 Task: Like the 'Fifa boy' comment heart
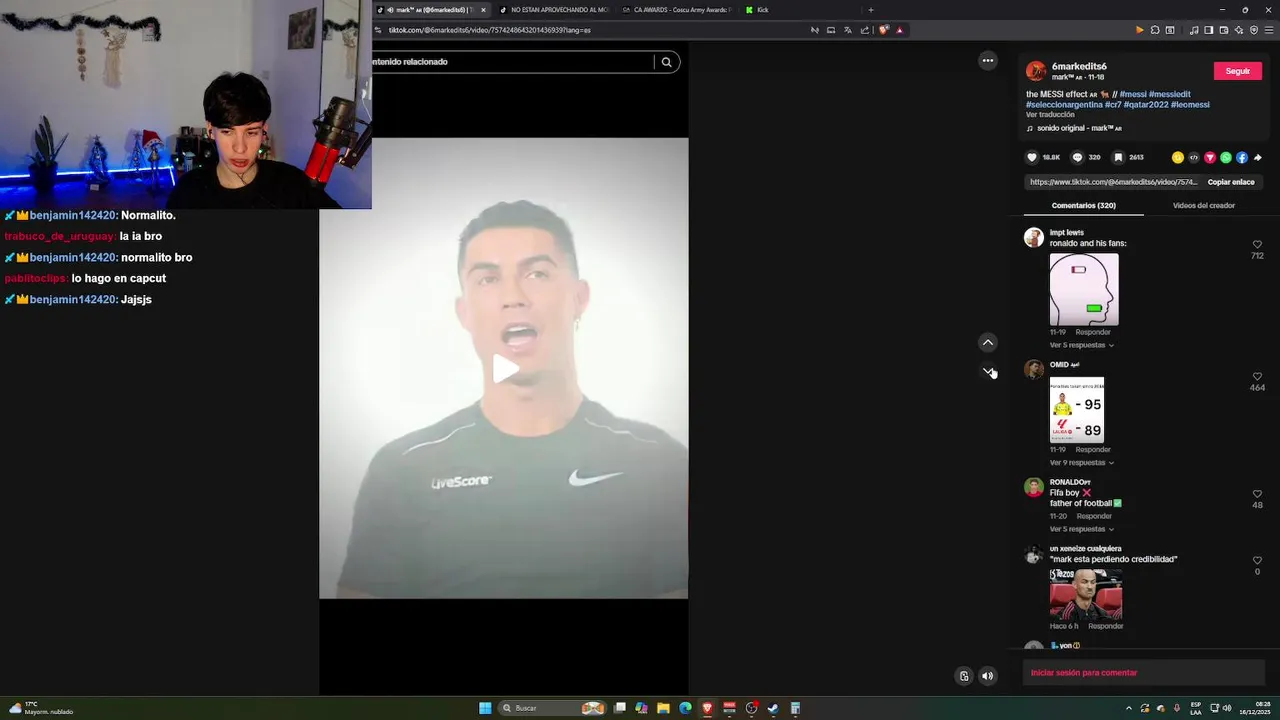click(x=1258, y=494)
